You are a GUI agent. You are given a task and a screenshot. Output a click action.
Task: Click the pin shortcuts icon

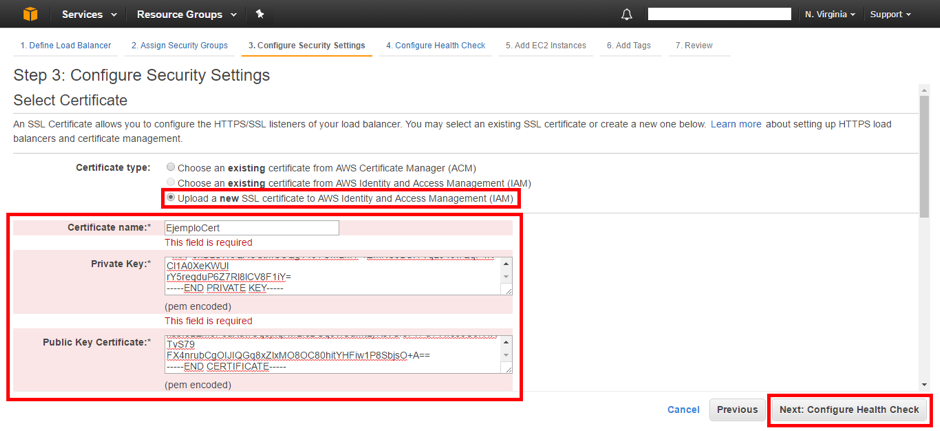pos(260,14)
